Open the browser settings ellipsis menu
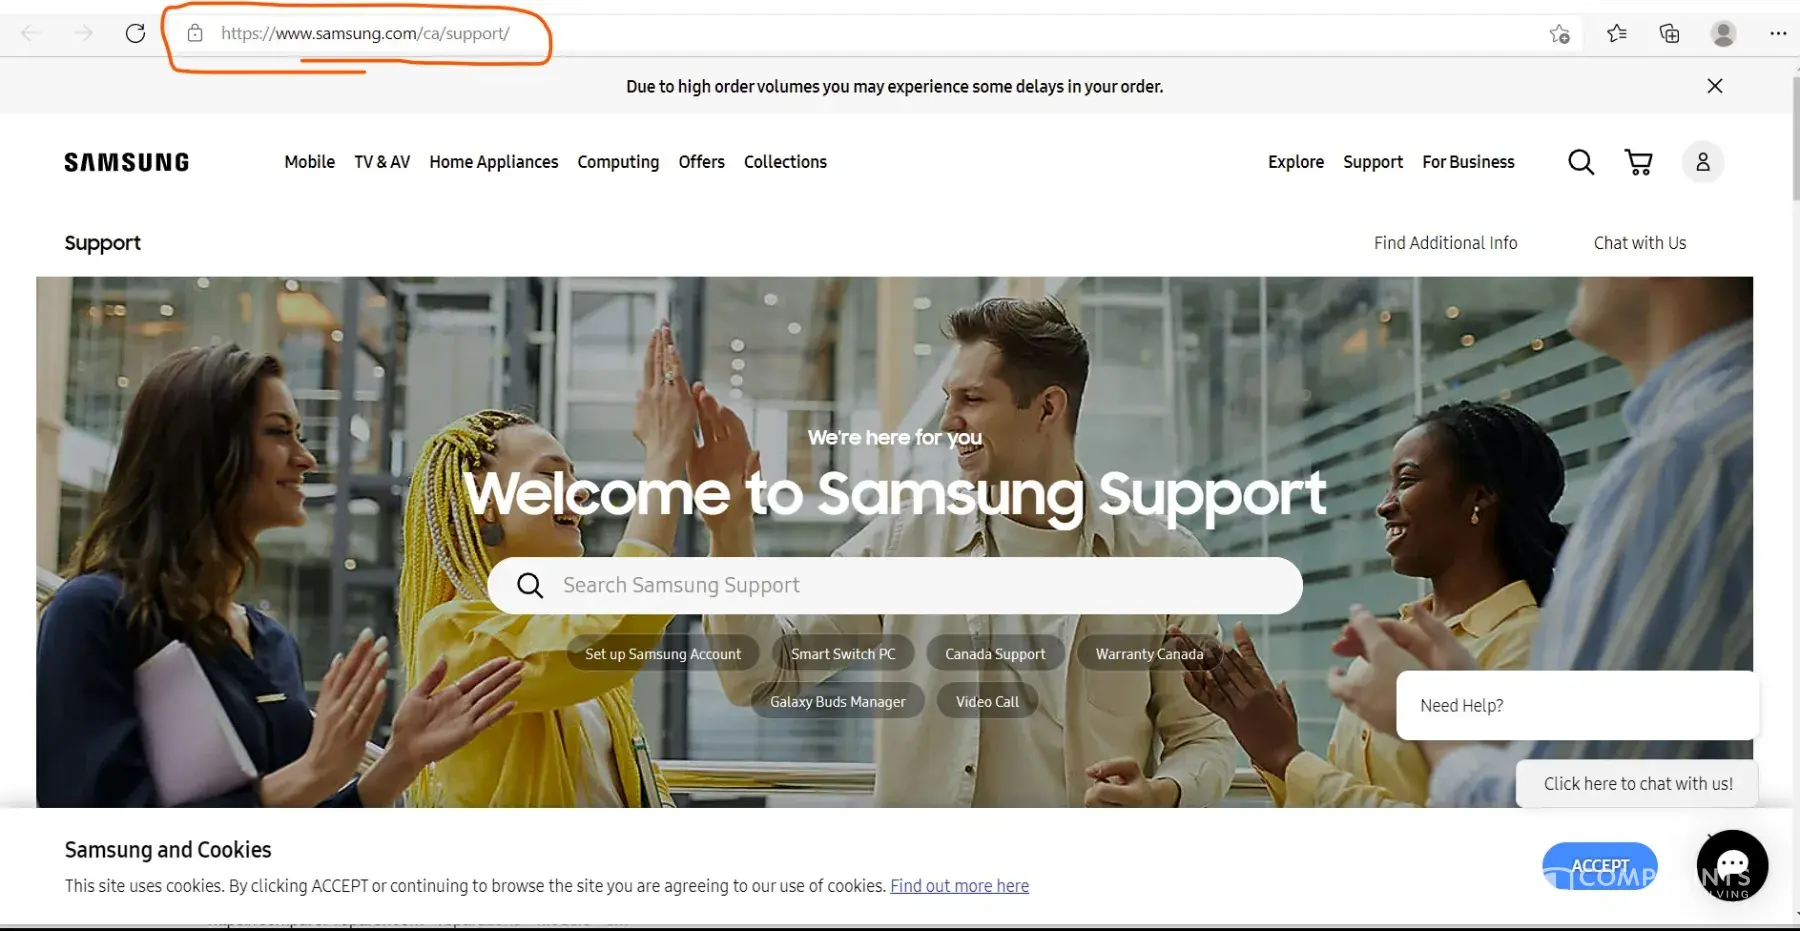 coord(1777,34)
